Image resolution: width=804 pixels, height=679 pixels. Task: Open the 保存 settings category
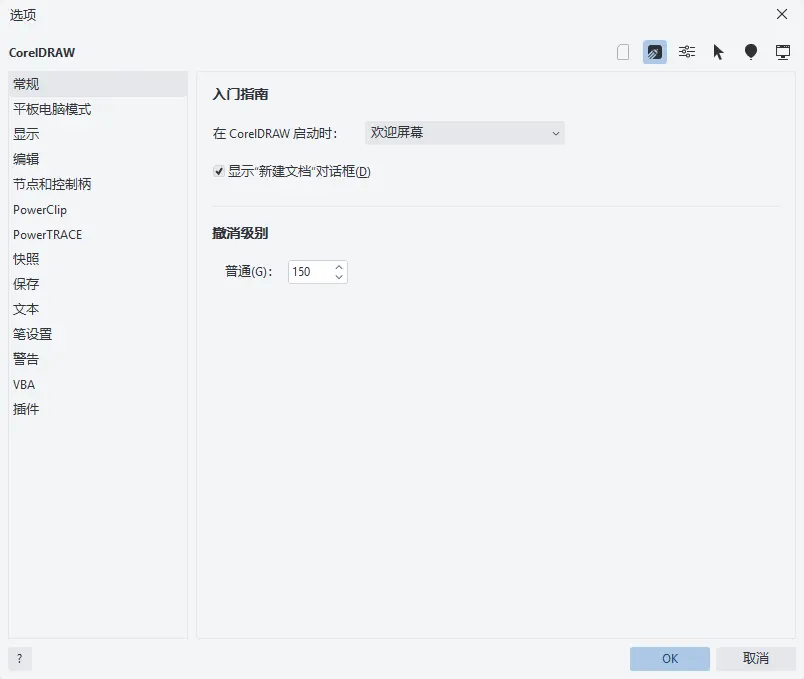[98, 284]
